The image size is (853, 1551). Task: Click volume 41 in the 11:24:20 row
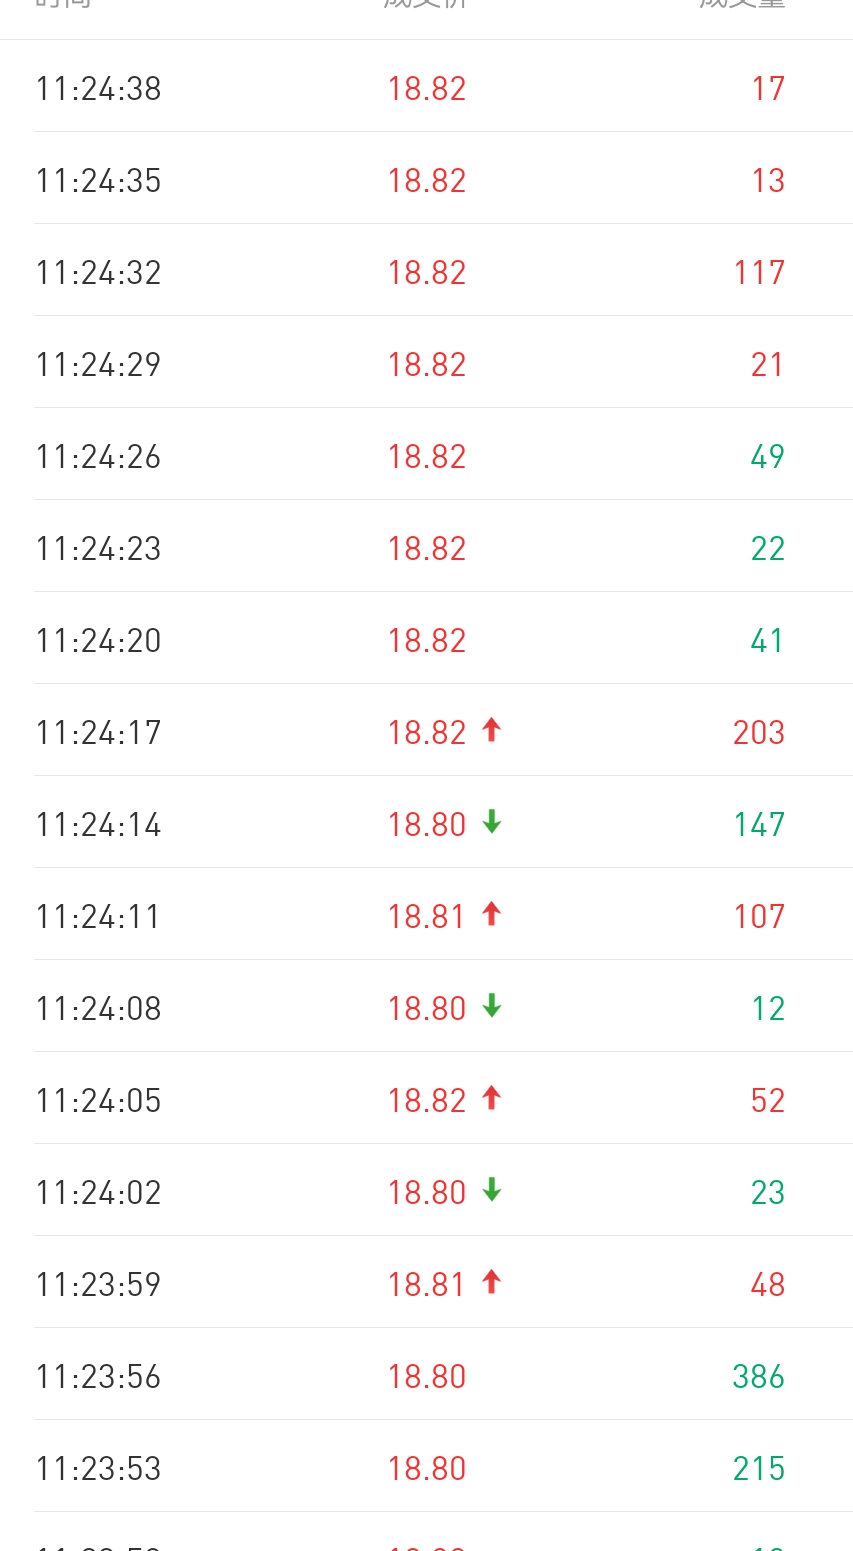pos(767,641)
